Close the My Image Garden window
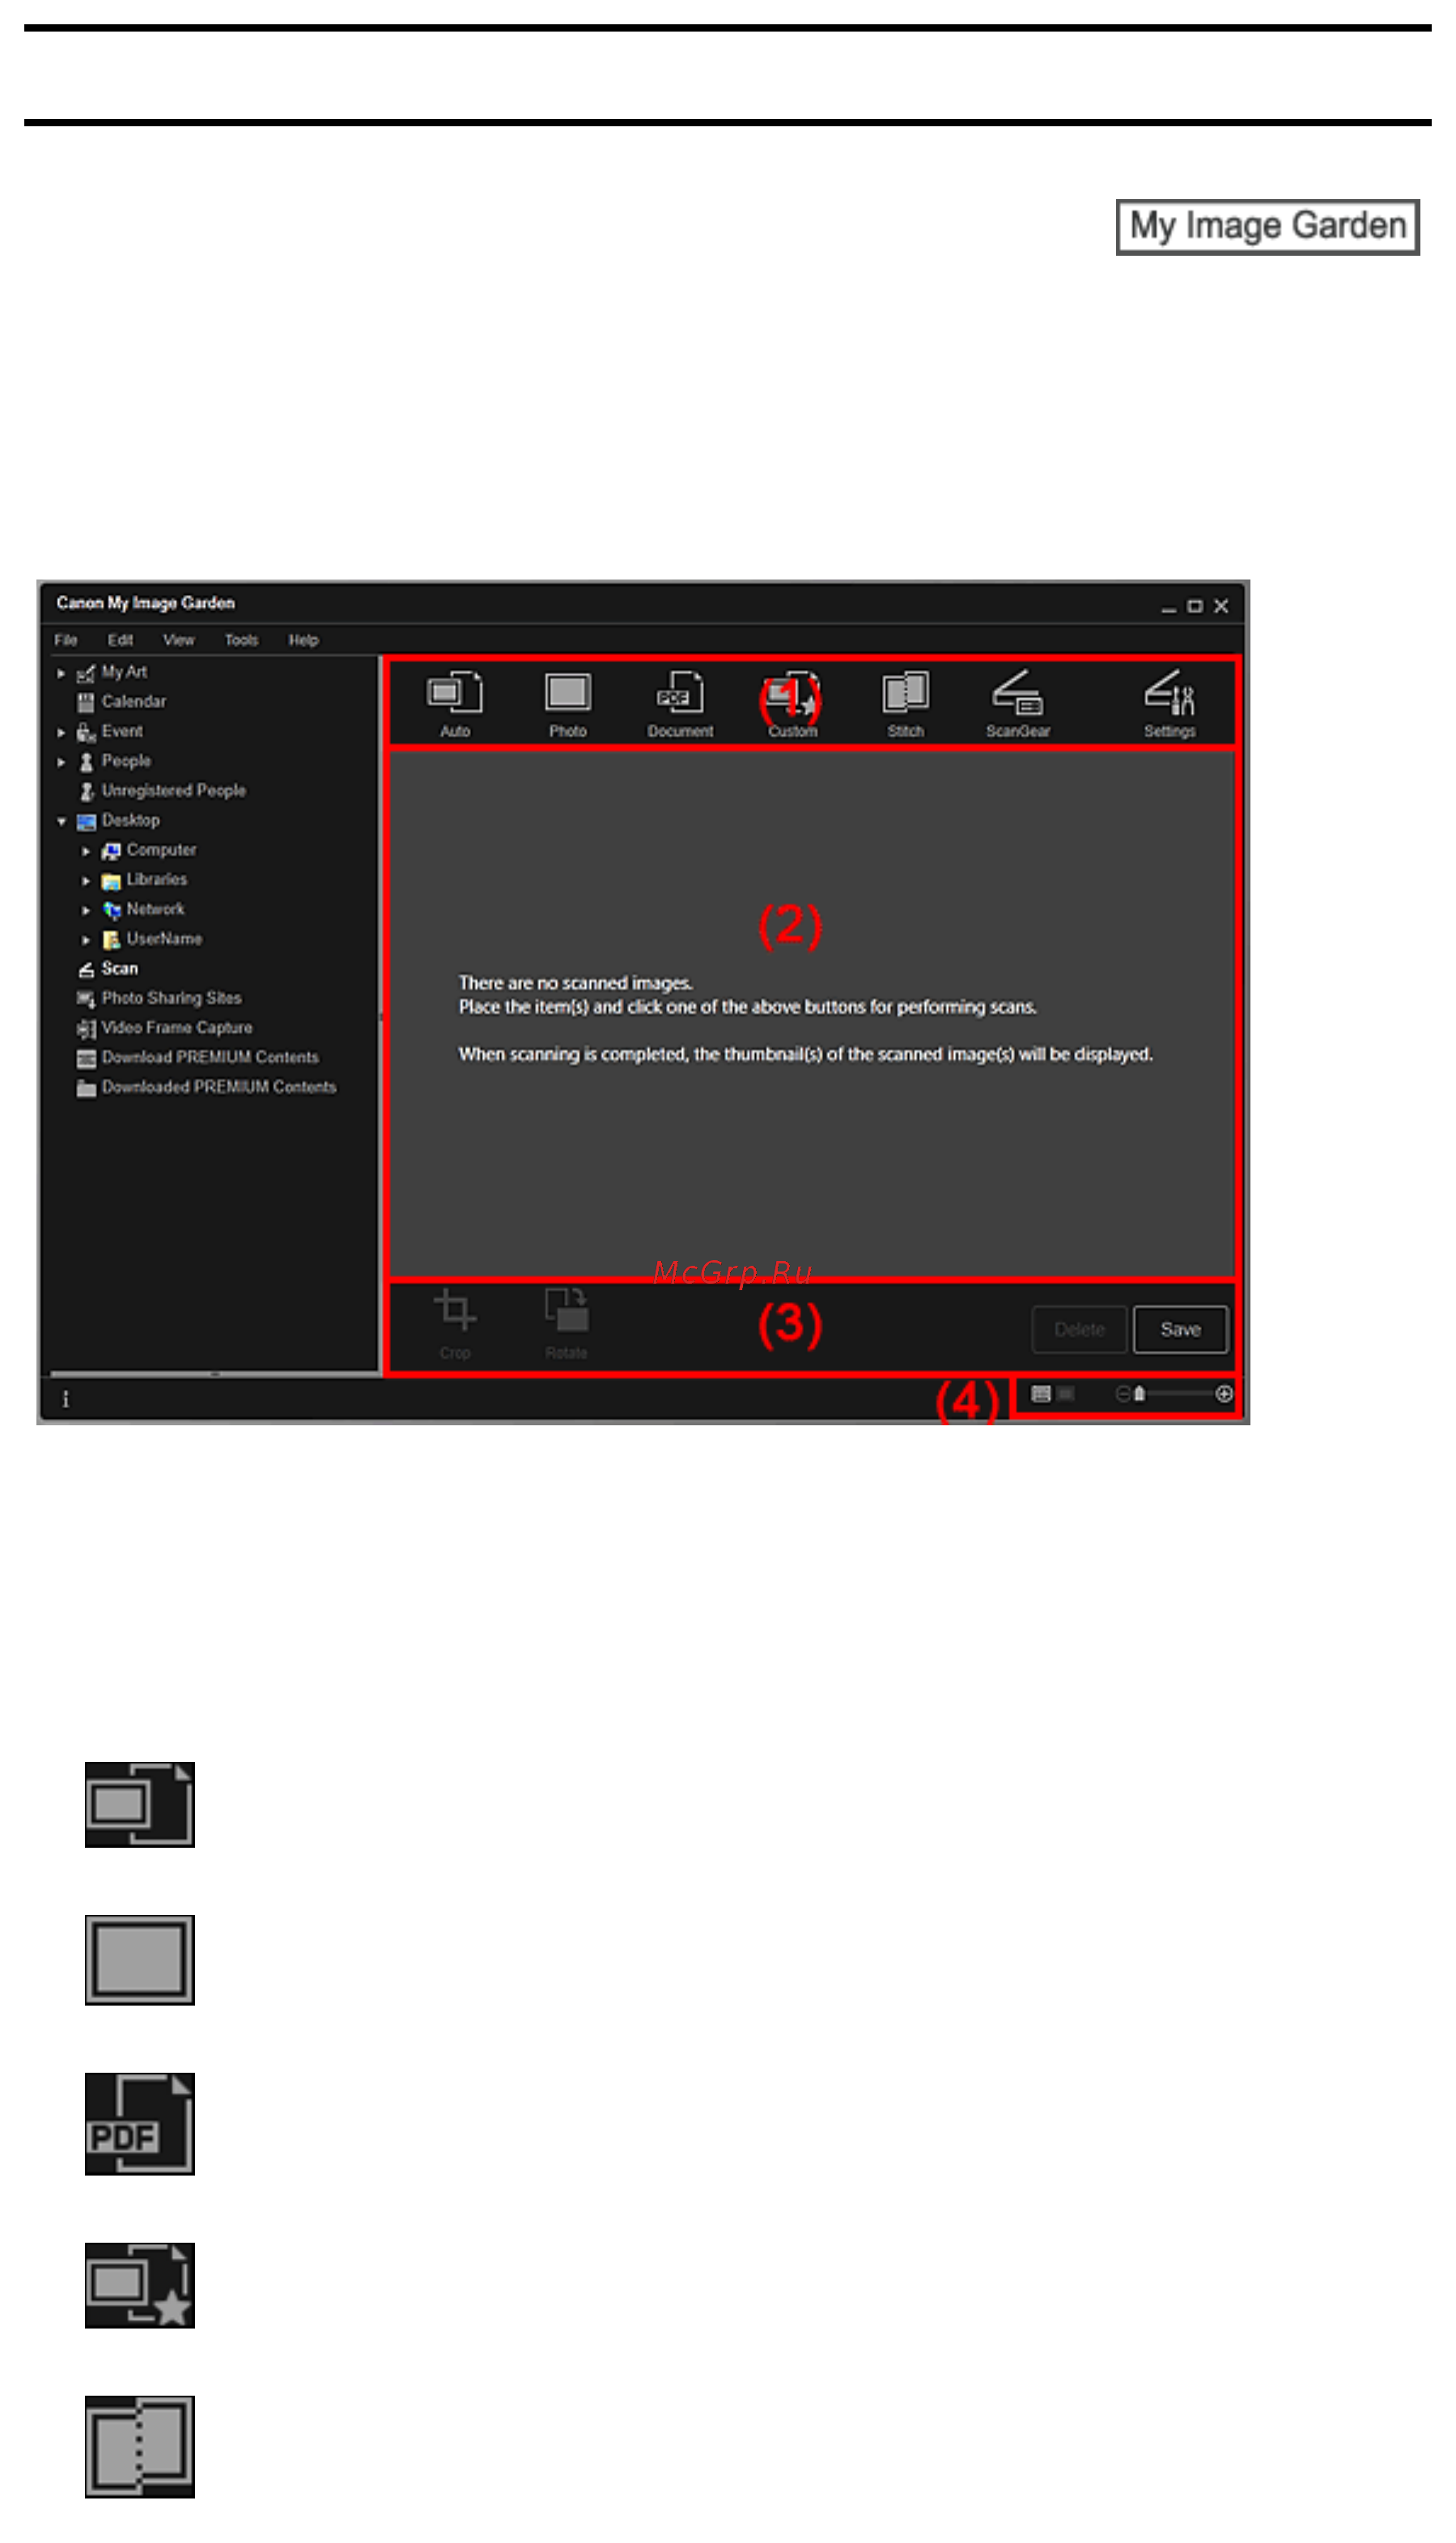 (x=1221, y=607)
